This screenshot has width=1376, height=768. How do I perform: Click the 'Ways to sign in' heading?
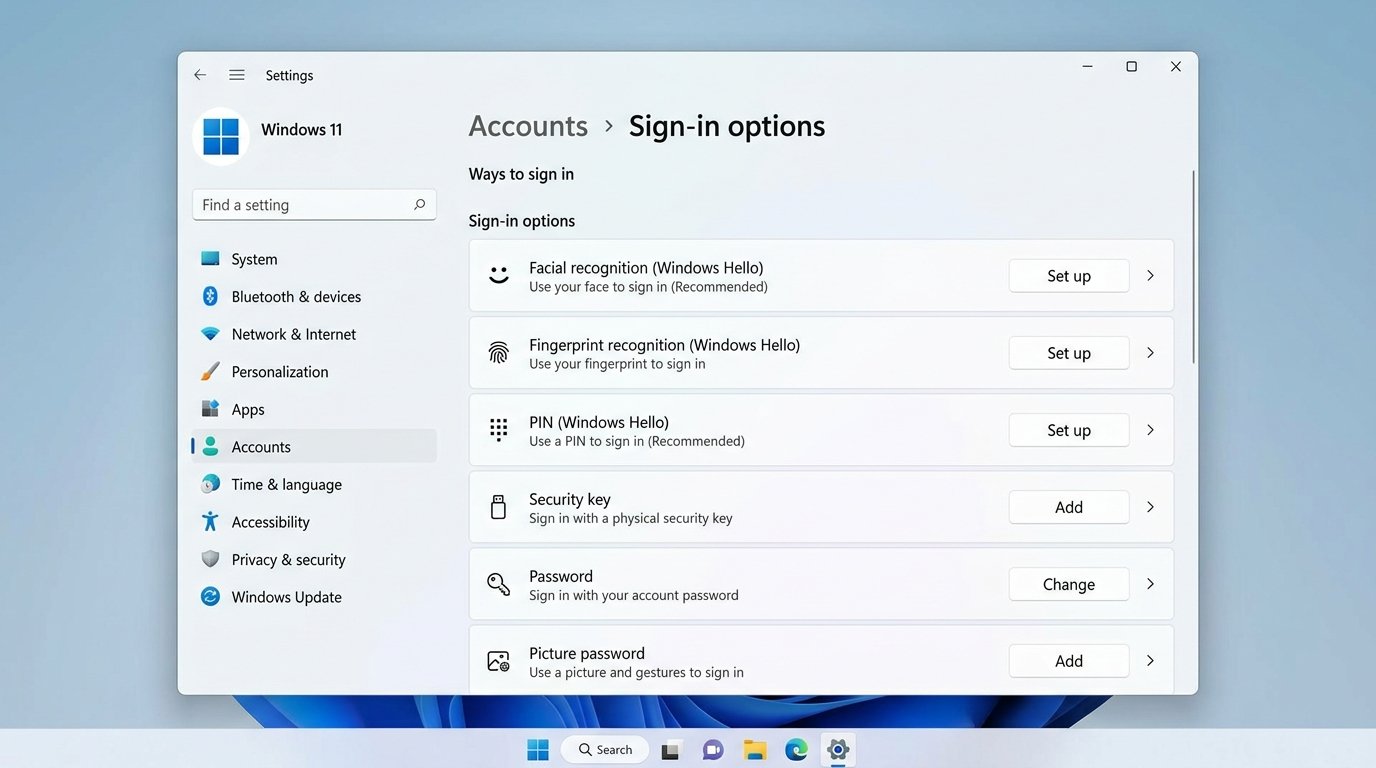coord(521,174)
